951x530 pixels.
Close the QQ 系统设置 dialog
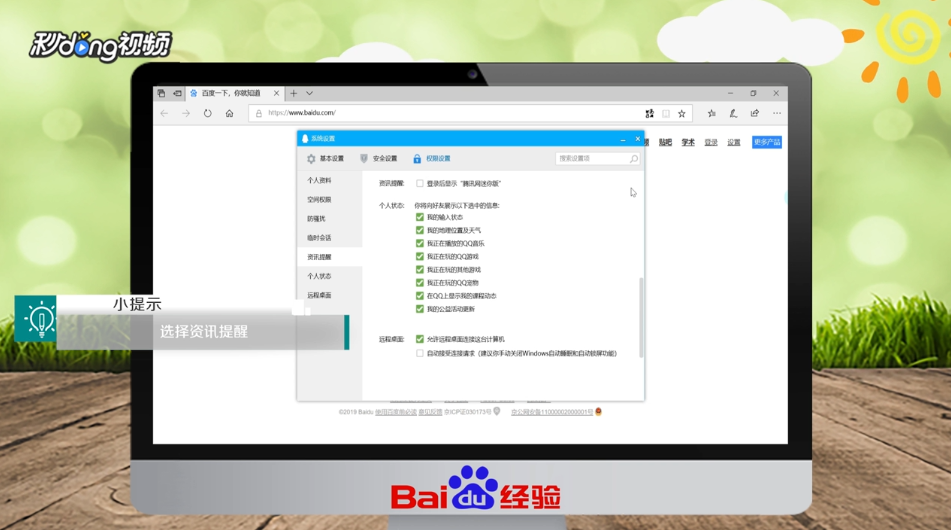coord(637,139)
